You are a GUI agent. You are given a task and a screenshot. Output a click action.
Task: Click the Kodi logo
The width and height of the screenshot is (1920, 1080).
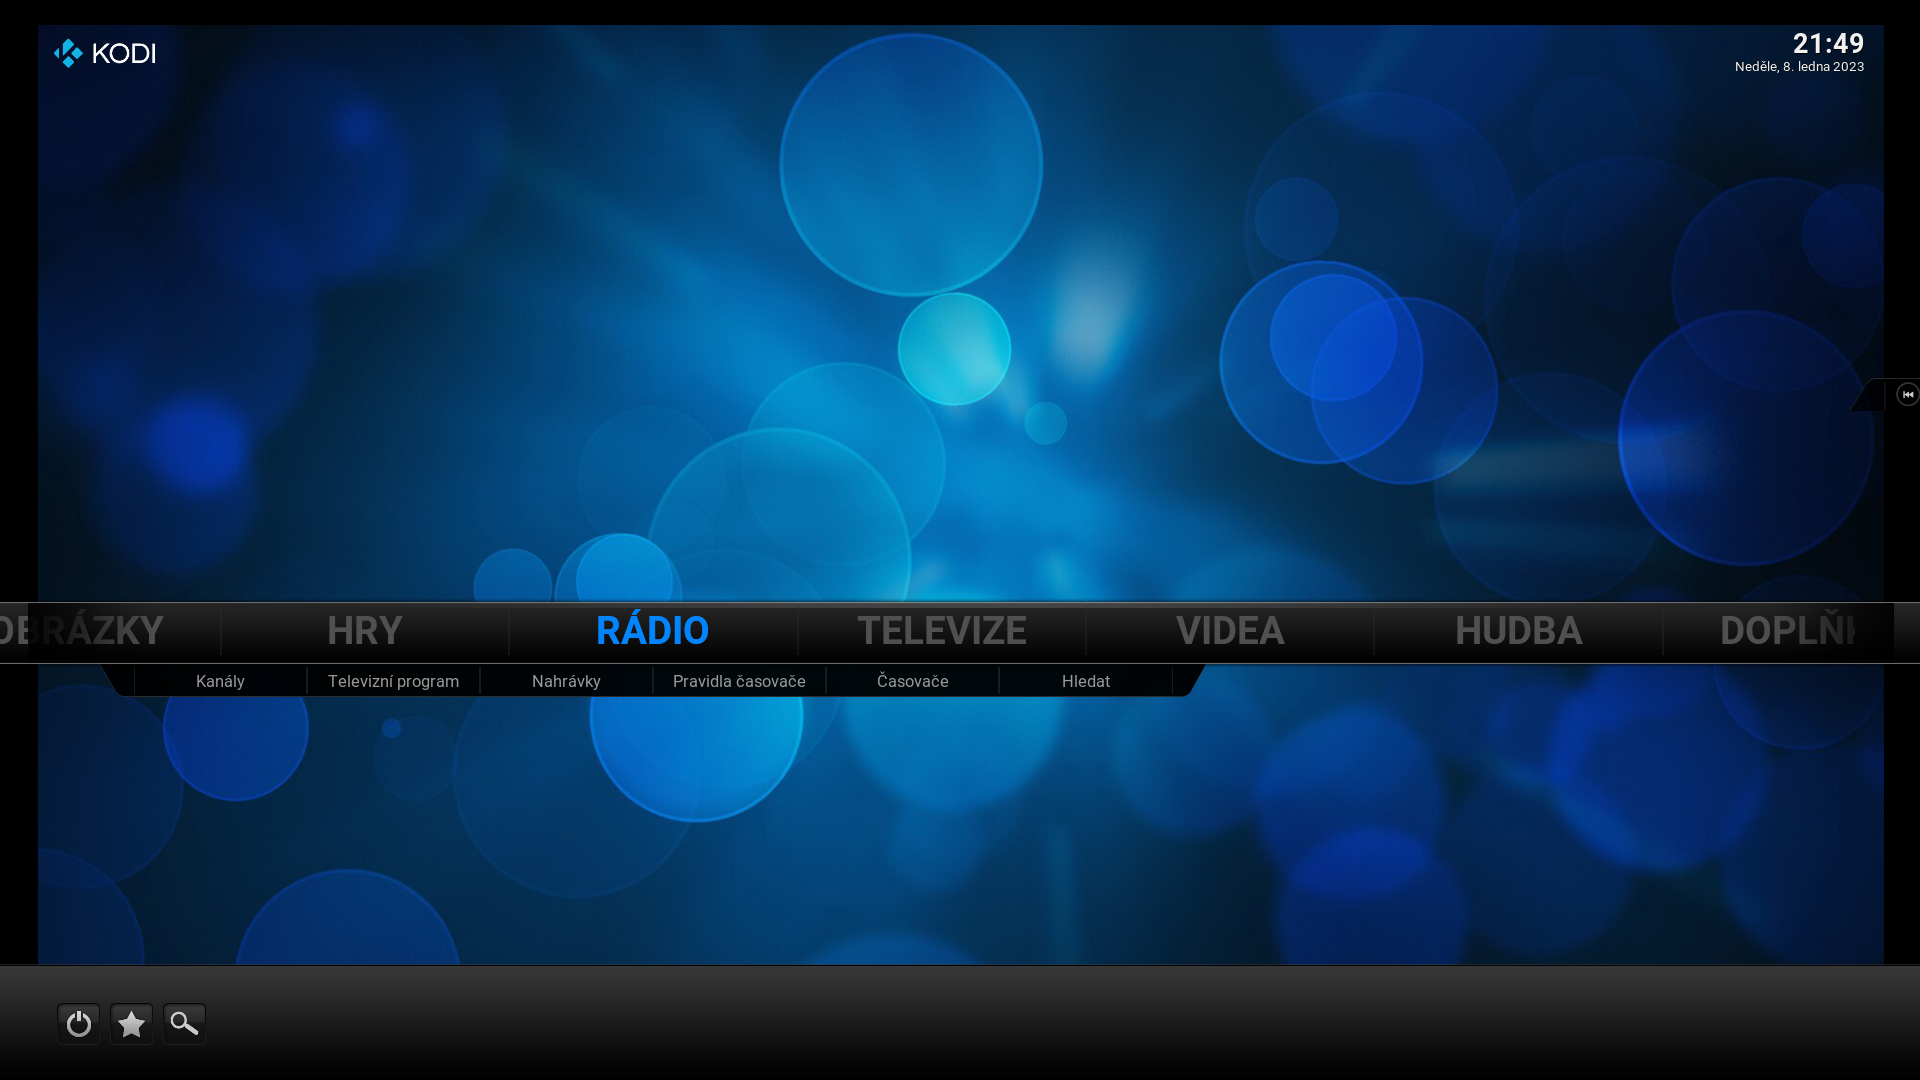[105, 53]
